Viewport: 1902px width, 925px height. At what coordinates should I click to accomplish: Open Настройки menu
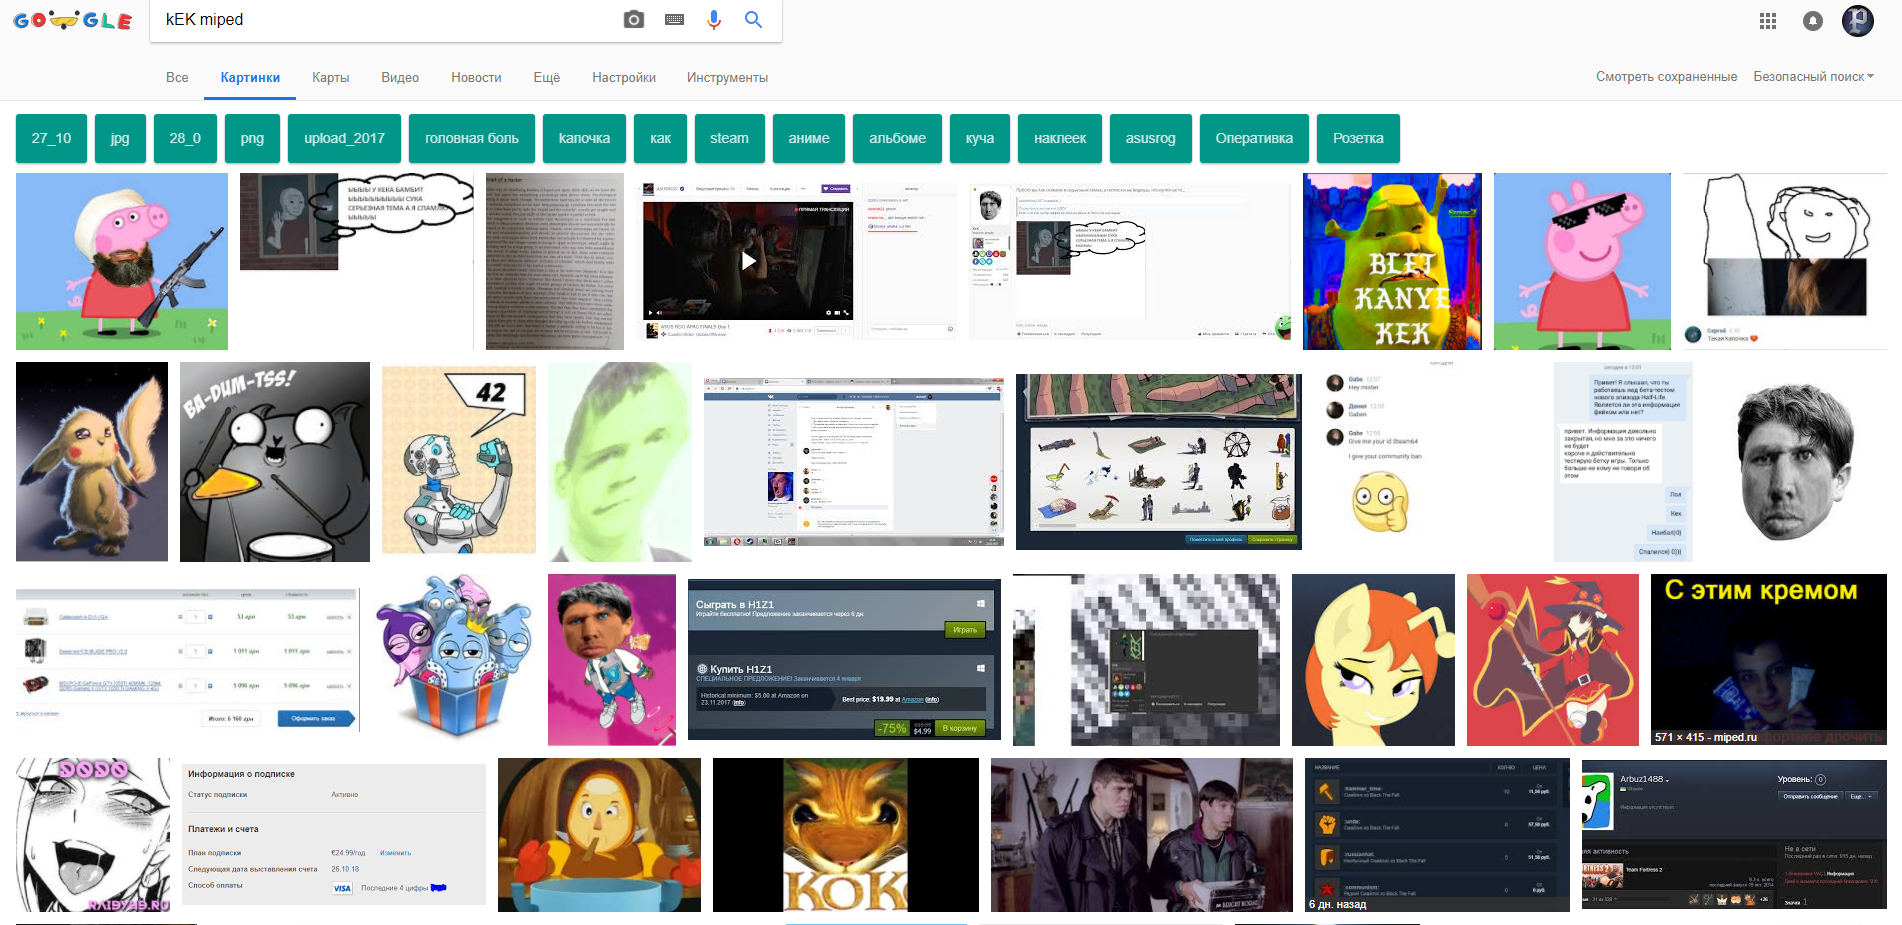(624, 77)
